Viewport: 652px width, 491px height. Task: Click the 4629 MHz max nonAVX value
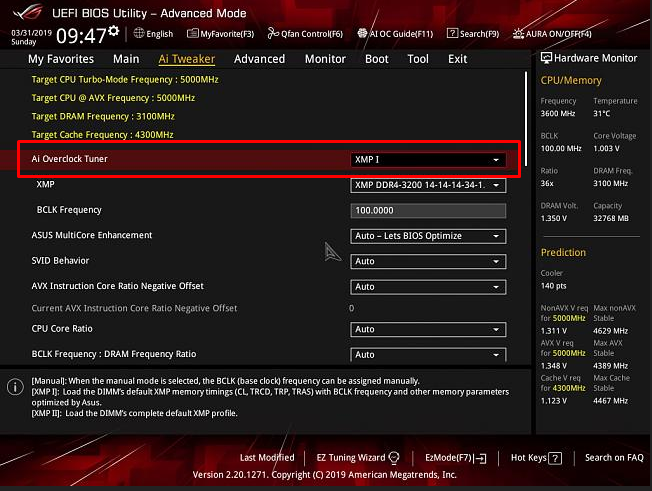point(610,331)
